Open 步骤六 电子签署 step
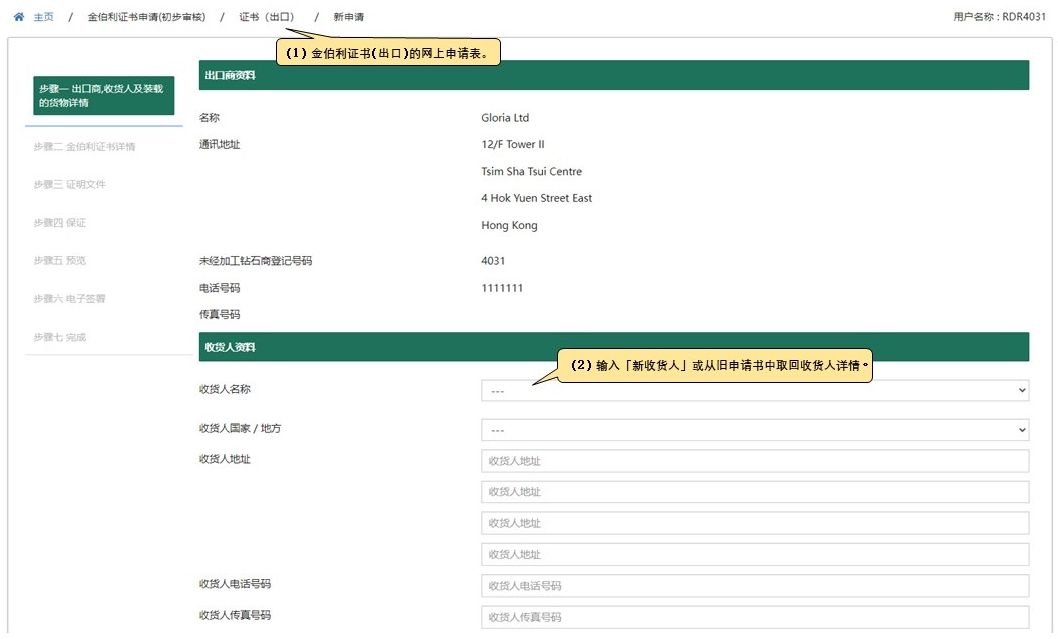This screenshot has width=1058, height=639. pyautogui.click(x=69, y=299)
